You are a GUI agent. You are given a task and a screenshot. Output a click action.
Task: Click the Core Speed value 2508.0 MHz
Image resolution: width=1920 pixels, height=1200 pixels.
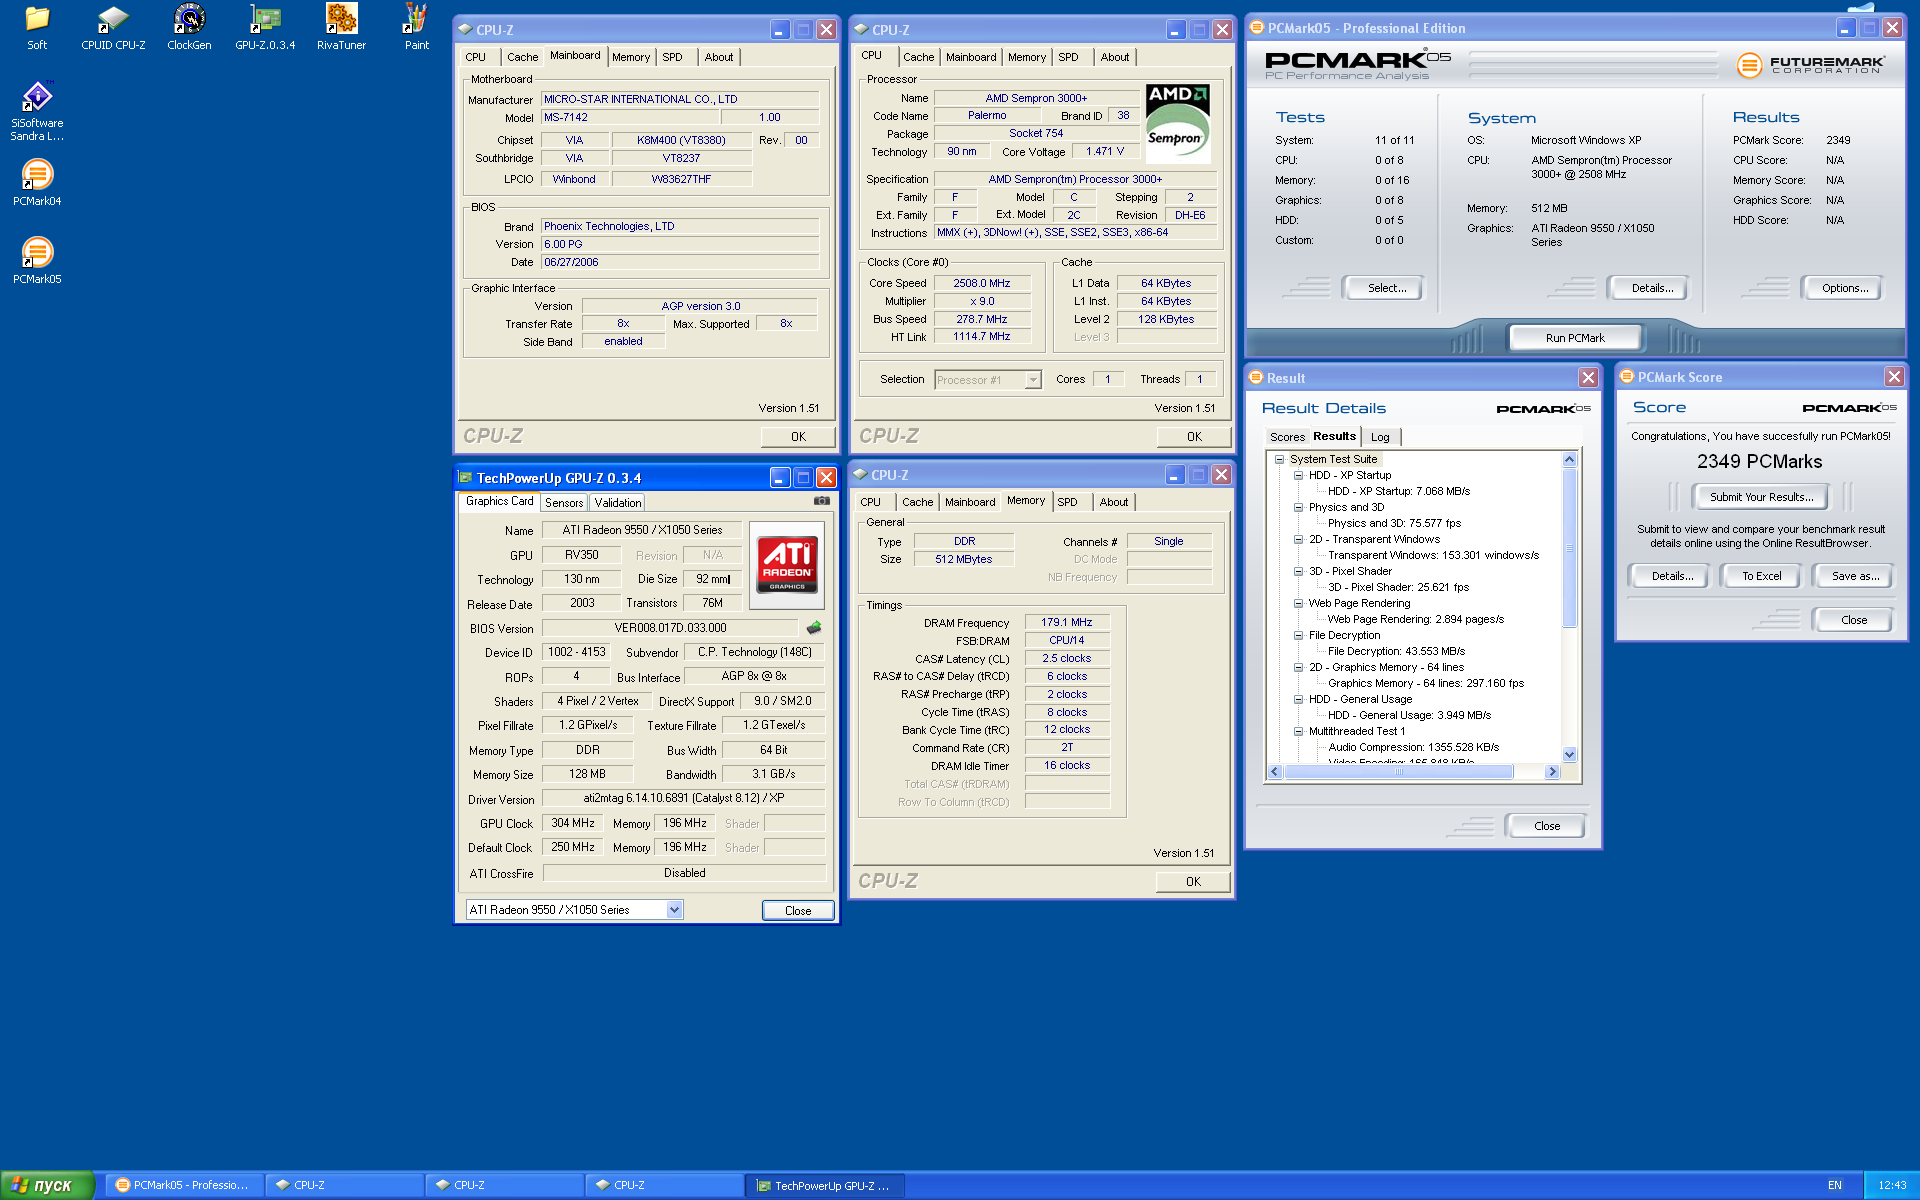tap(981, 283)
